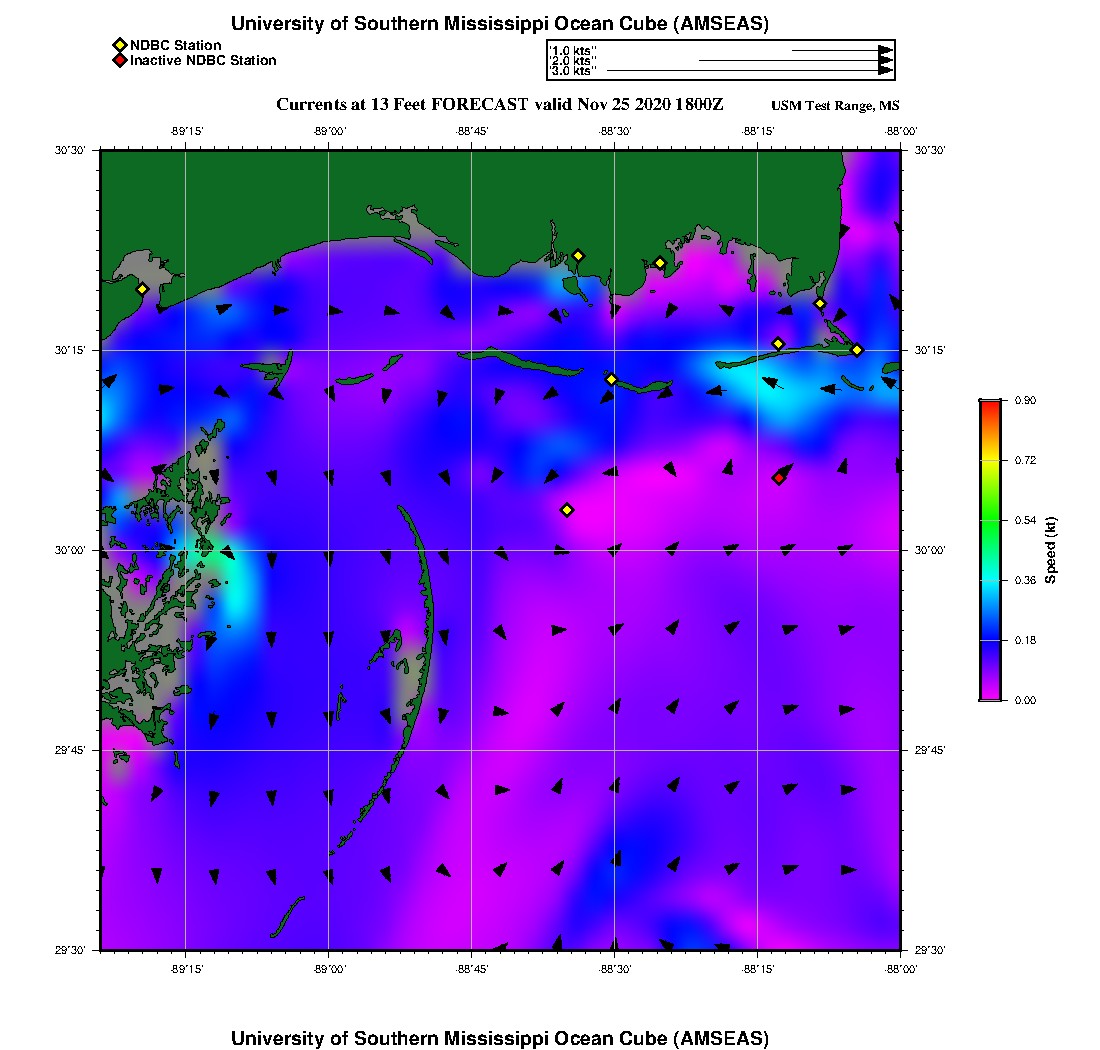Click the top Ocean Cube (AMSEAS) title
1100x1050 pixels.
[x=500, y=24]
